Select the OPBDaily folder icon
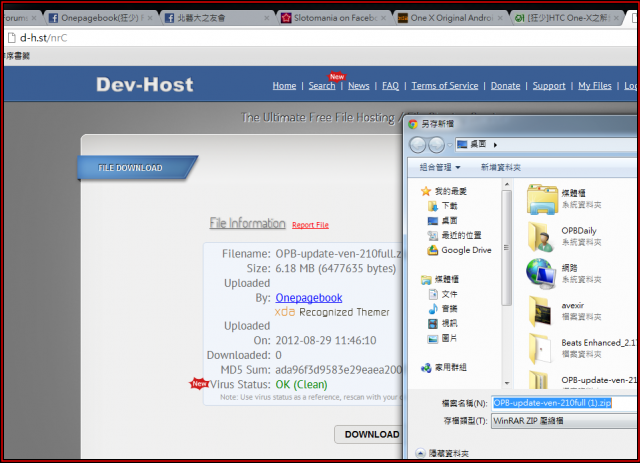 tap(541, 237)
